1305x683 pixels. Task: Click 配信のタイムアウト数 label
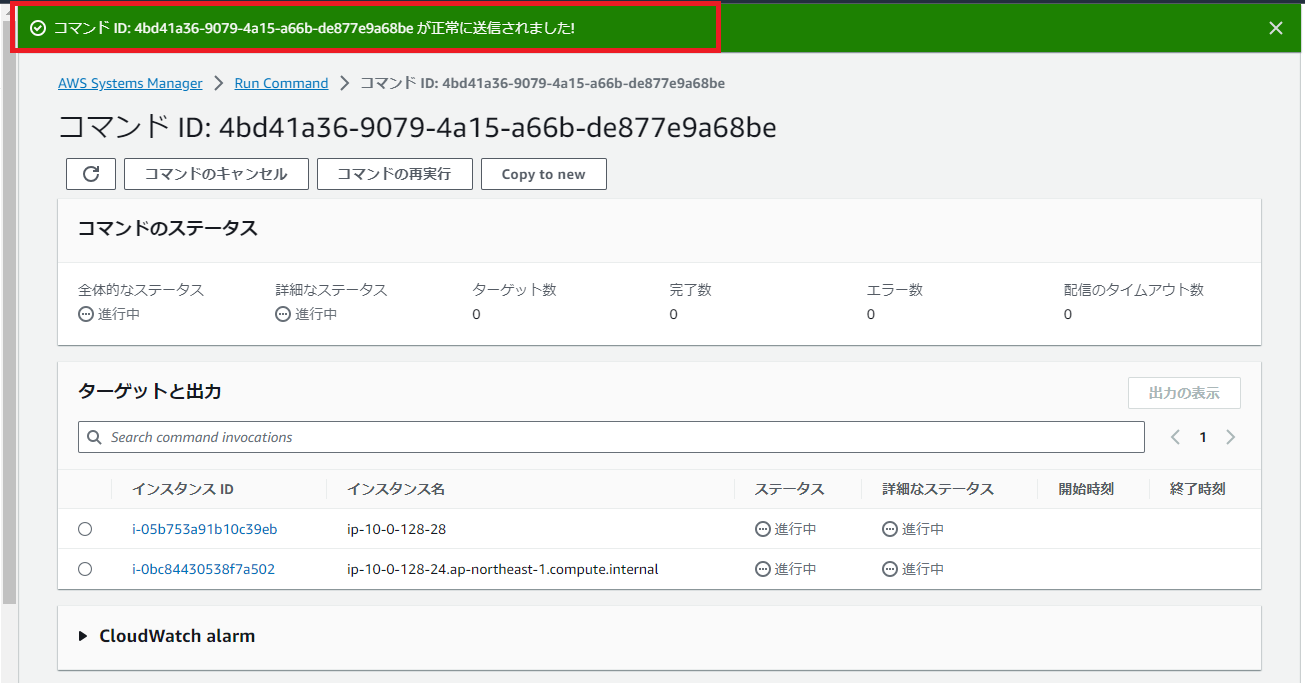(x=1134, y=290)
